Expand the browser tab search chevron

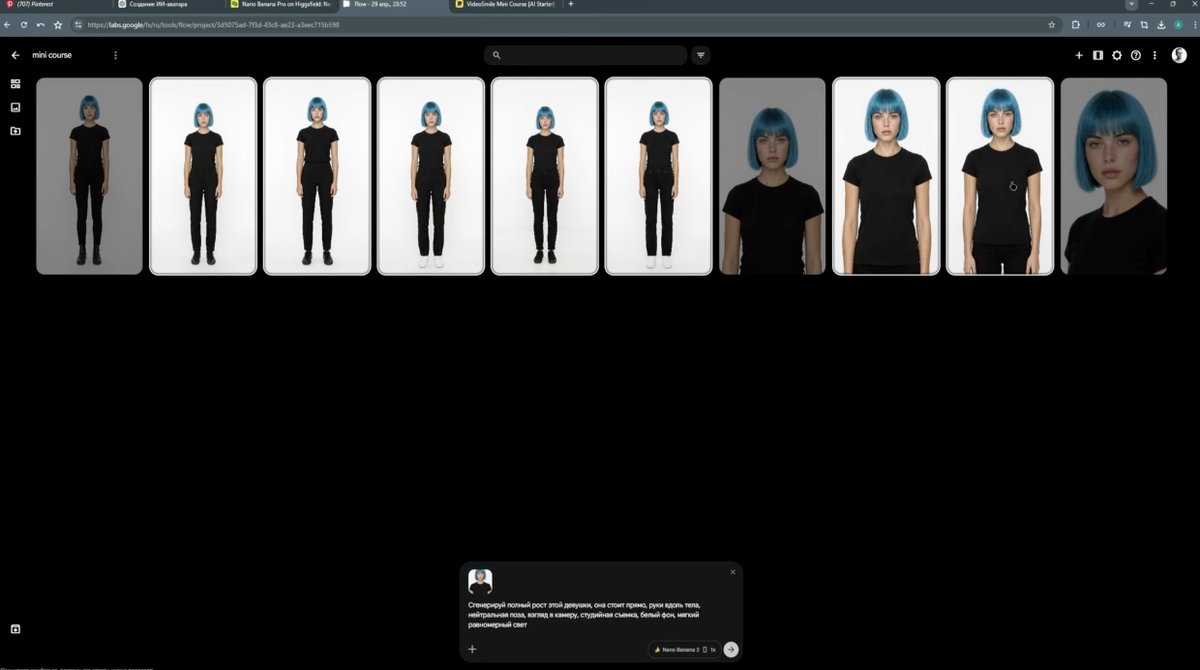pyautogui.click(x=1131, y=4)
